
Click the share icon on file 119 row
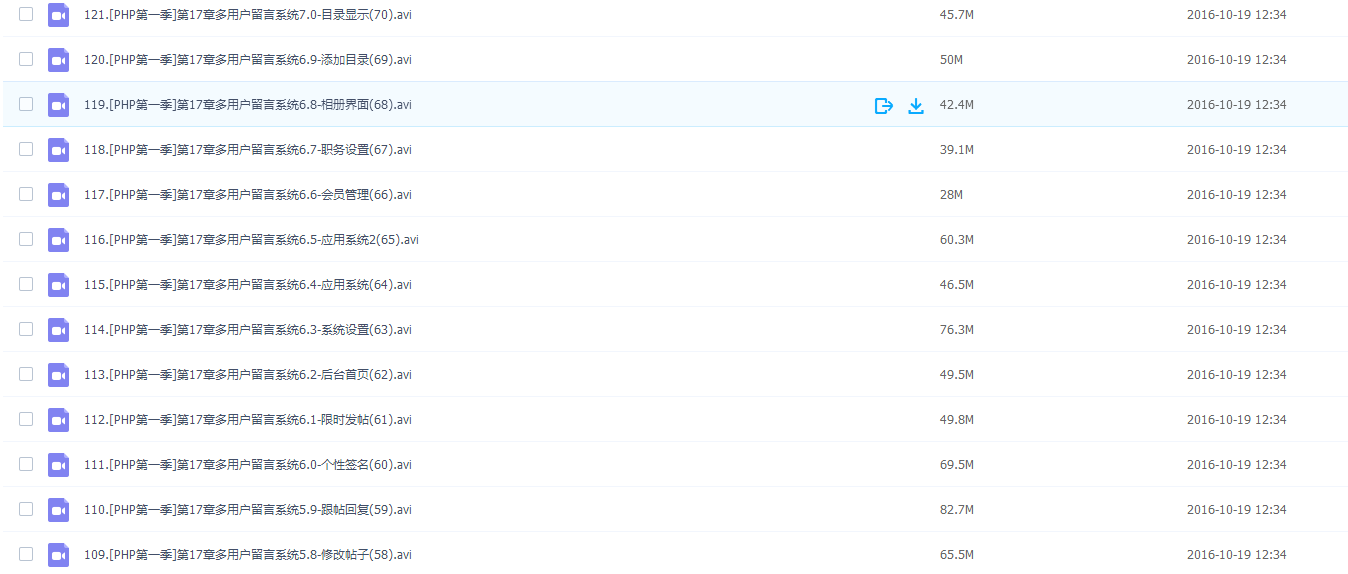[884, 105]
